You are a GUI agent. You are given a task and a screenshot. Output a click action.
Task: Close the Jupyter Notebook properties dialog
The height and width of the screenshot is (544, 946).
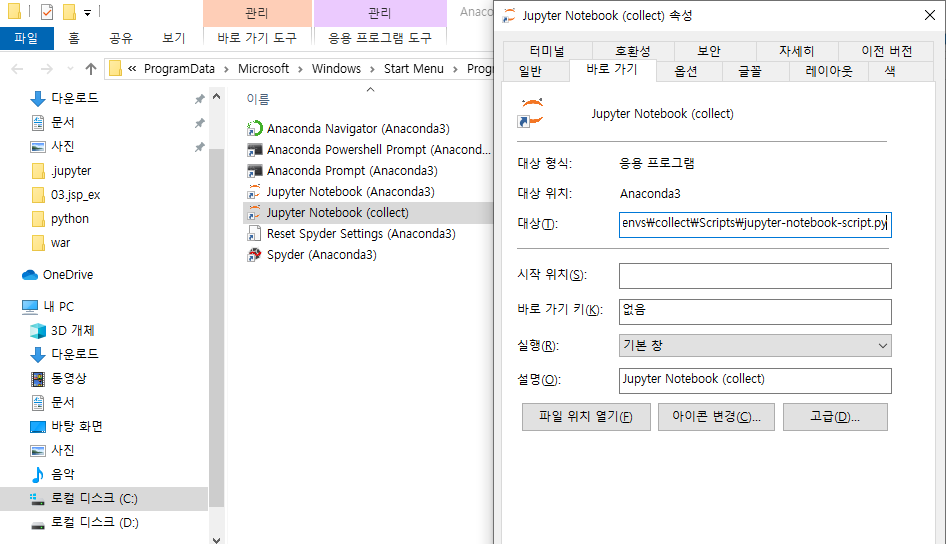pos(930,15)
